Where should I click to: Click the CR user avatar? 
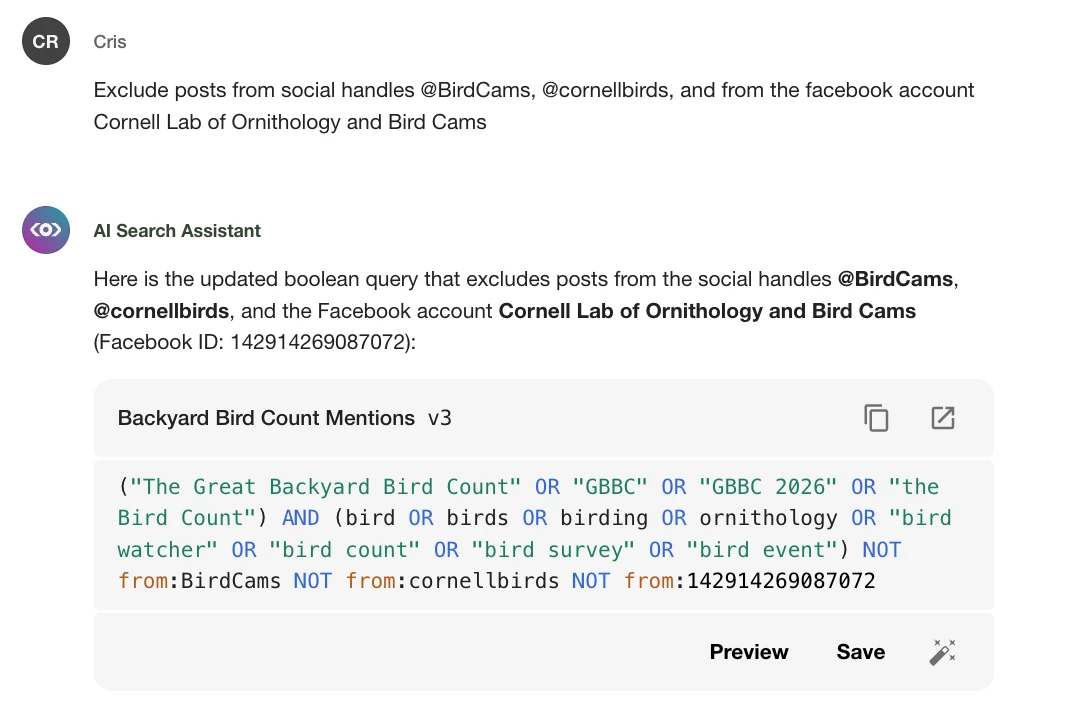click(46, 42)
